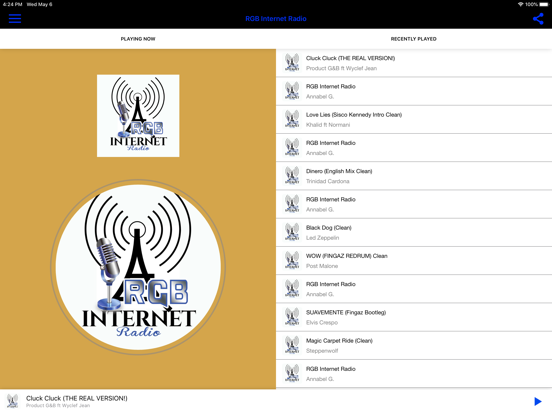Tap artist 'Product G&B ft Wyclef Jean' in list
Screen dimensions: 552x414
tap(341, 68)
